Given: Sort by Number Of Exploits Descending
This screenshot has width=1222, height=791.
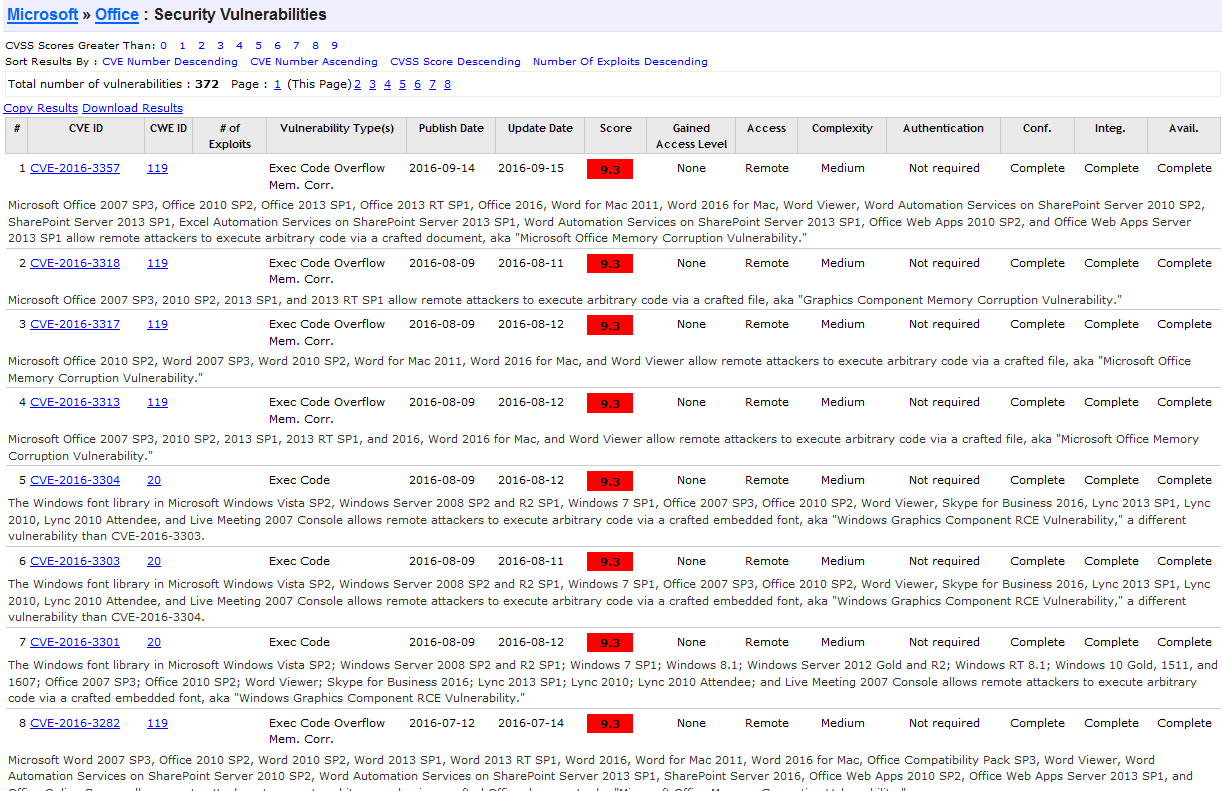Looking at the screenshot, I should 620,62.
